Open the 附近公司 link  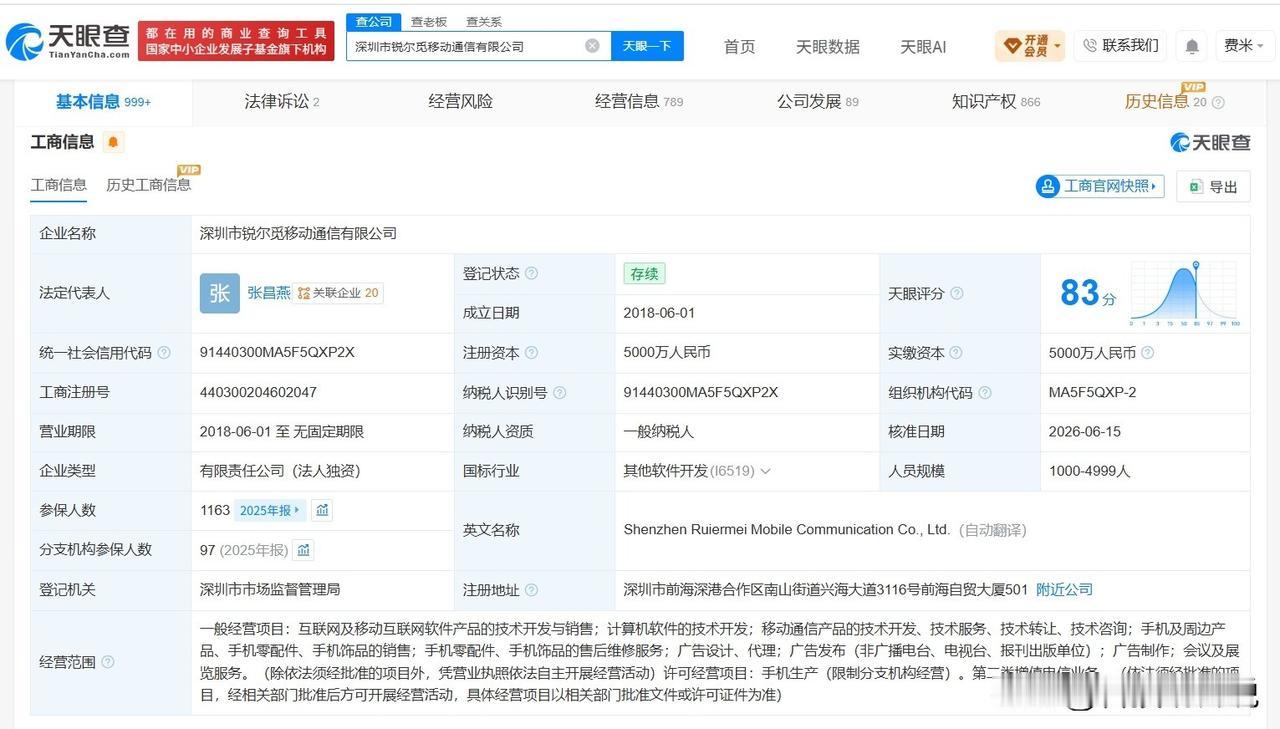pyautogui.click(x=1064, y=590)
